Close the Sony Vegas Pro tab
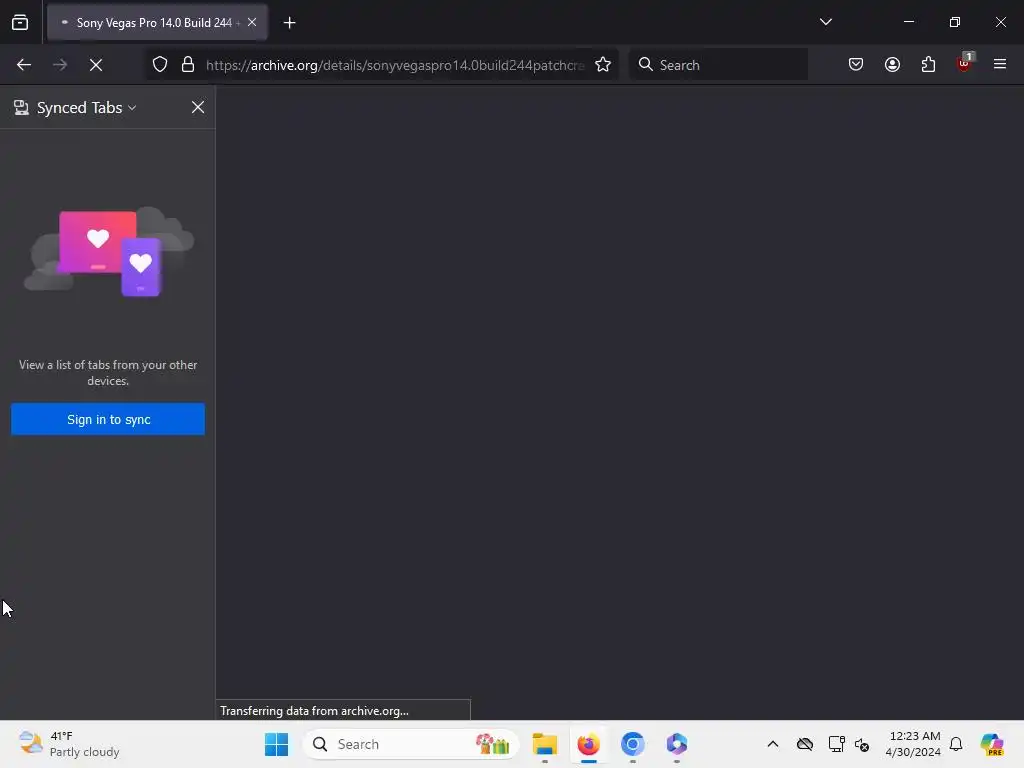 252,22
